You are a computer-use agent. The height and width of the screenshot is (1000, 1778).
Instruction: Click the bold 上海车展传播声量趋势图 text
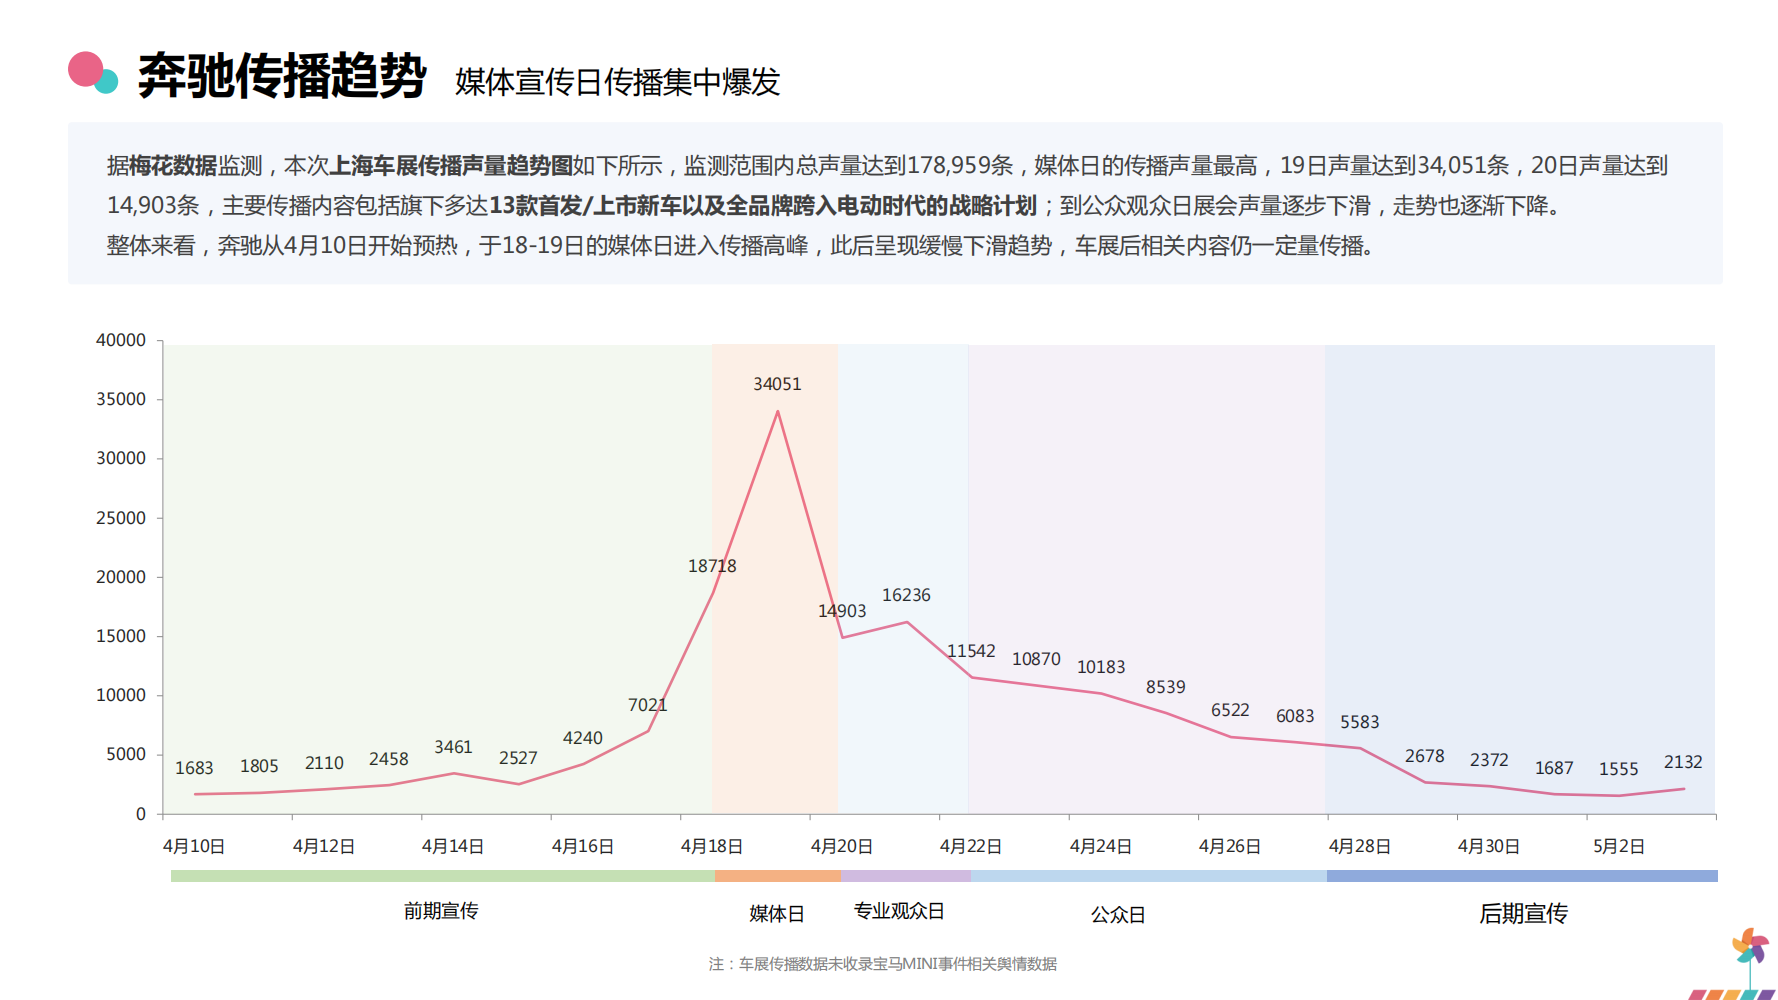451,166
